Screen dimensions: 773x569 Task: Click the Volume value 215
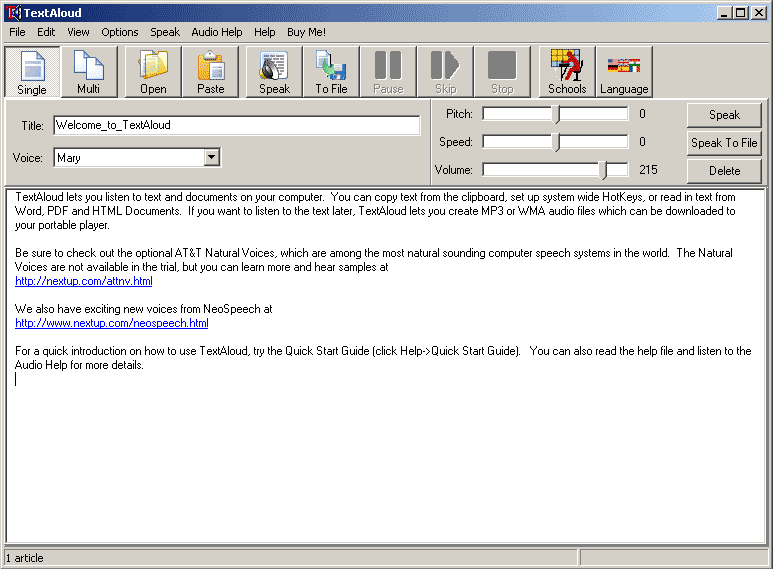pos(648,170)
